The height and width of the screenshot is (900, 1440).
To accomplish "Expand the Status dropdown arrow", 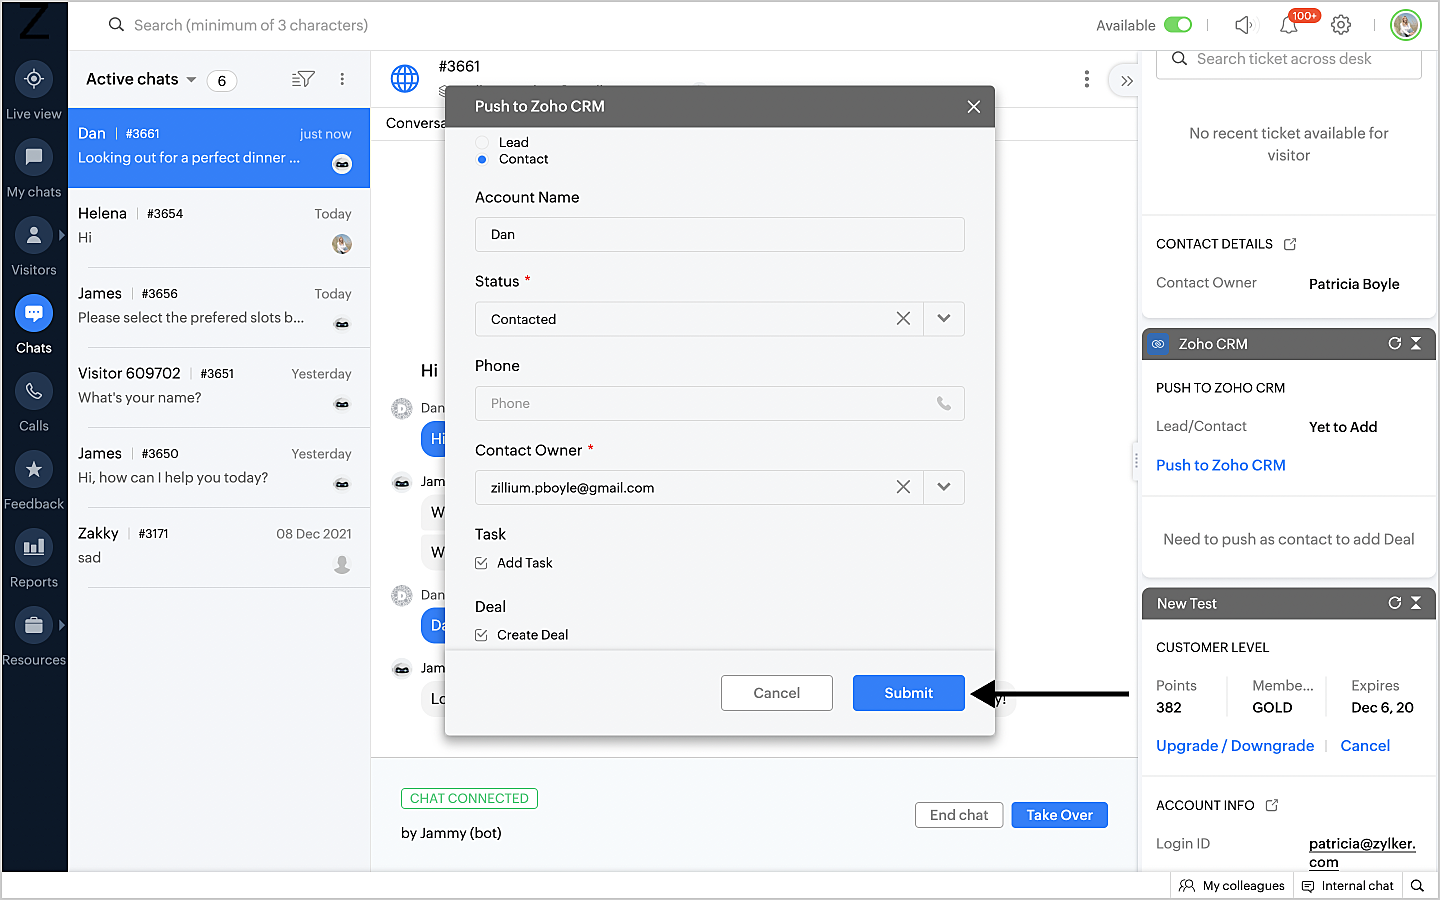I will (x=944, y=318).
